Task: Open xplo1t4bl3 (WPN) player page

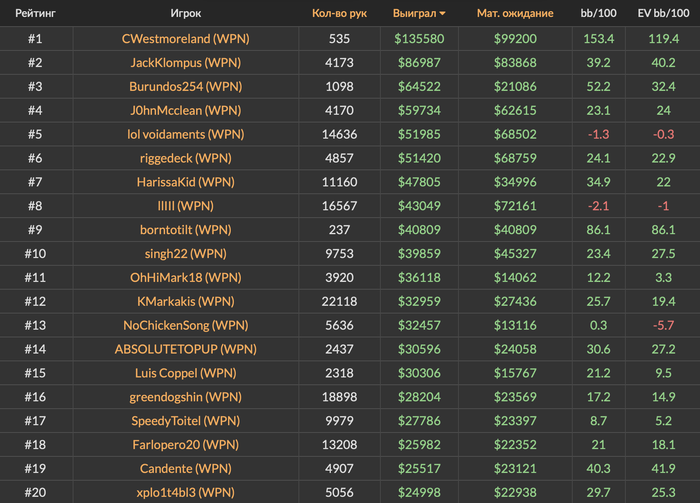Action: coord(186,492)
